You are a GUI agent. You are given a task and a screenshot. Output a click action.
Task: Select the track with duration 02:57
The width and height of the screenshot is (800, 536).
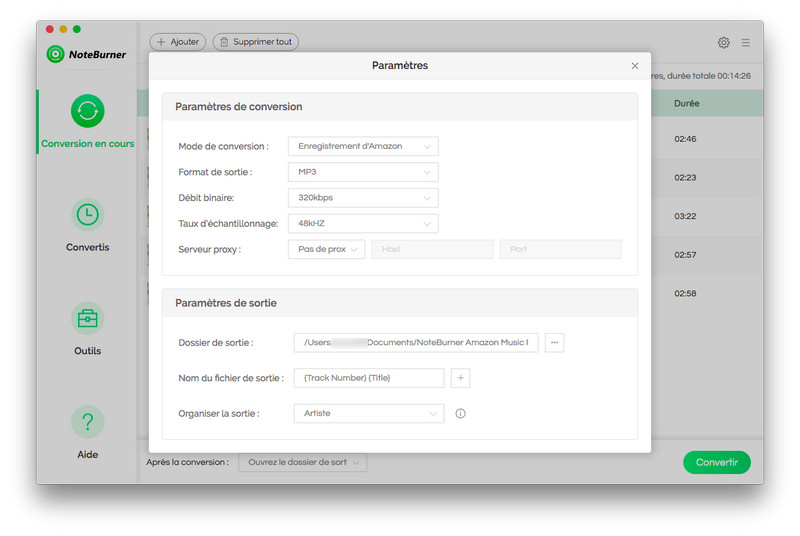click(x=685, y=255)
